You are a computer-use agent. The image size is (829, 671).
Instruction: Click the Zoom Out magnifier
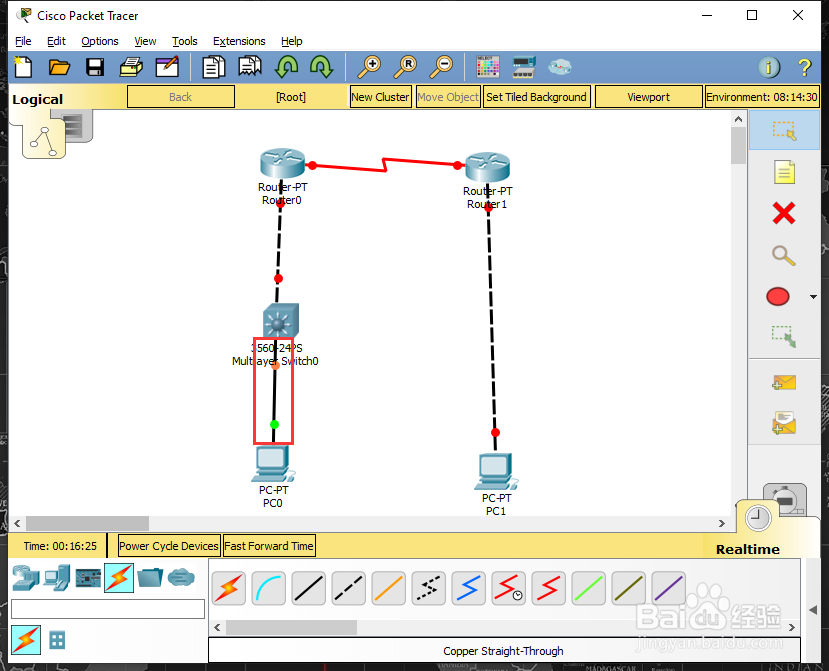tap(440, 67)
